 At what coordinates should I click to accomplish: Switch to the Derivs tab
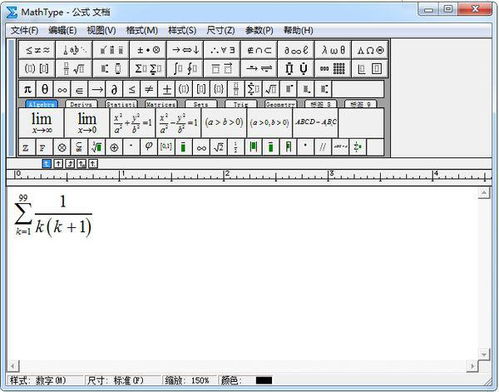coord(81,104)
